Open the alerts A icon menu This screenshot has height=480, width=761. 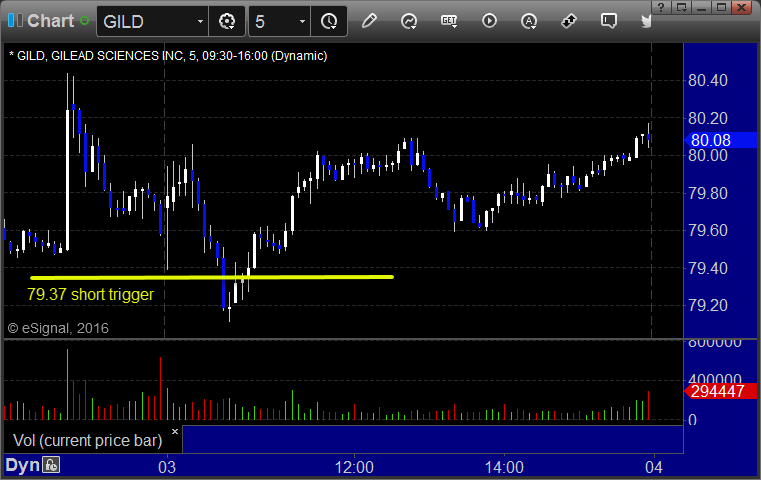click(529, 21)
